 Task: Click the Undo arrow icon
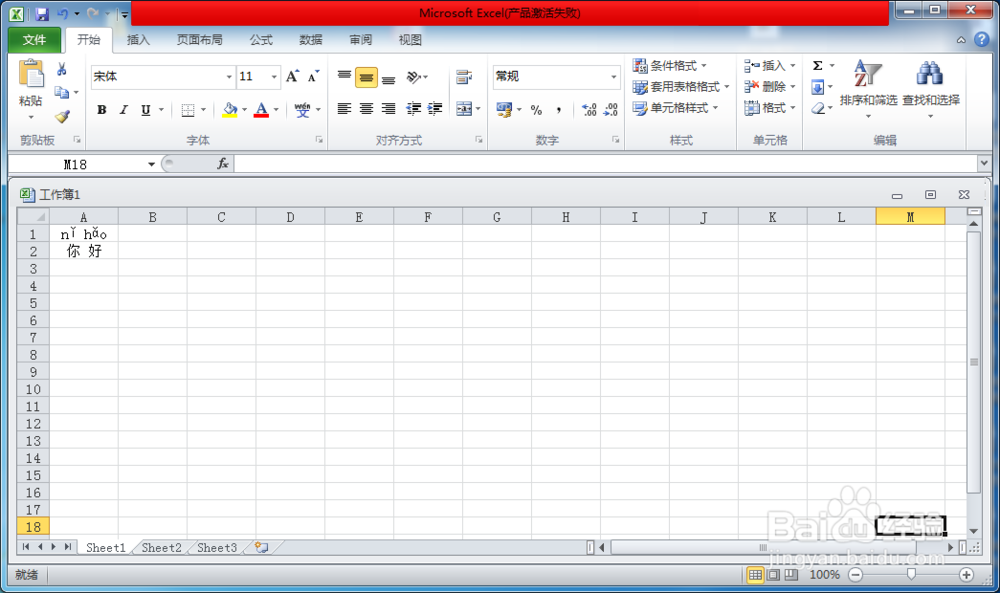click(x=63, y=13)
